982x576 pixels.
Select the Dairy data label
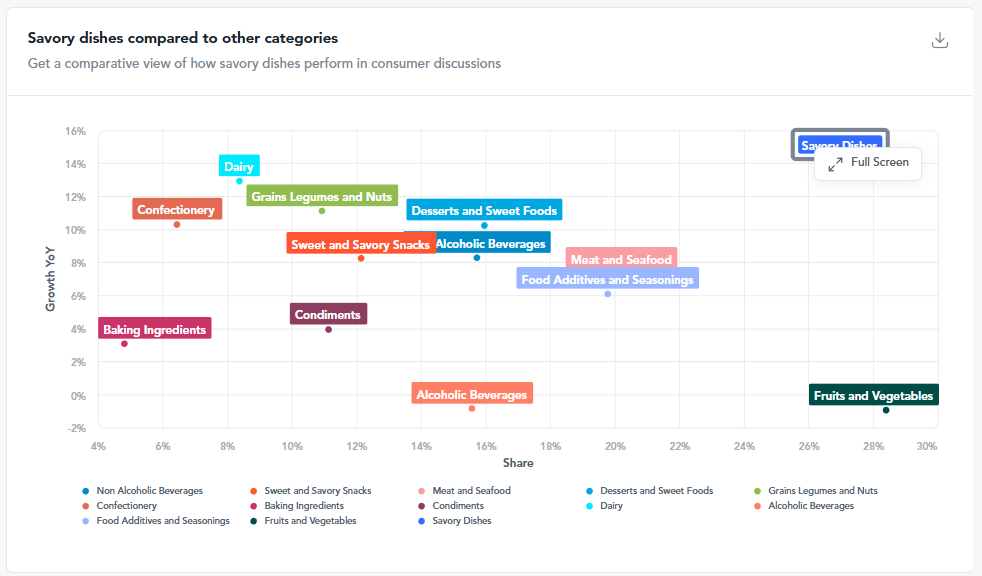click(239, 166)
